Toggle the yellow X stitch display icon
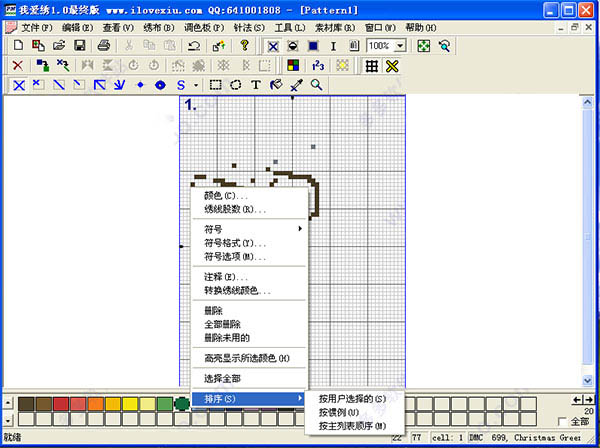600x448 pixels. 392,66
